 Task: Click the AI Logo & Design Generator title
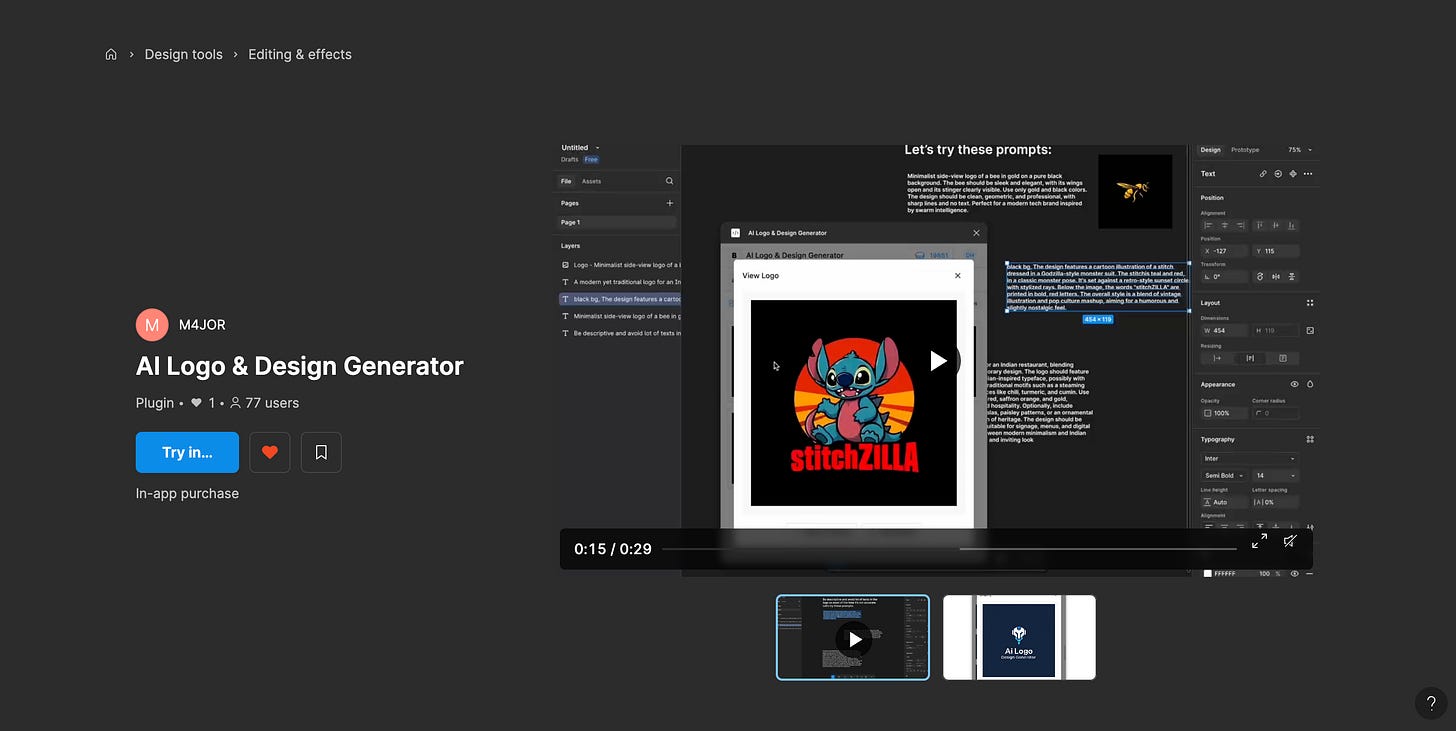coord(300,366)
